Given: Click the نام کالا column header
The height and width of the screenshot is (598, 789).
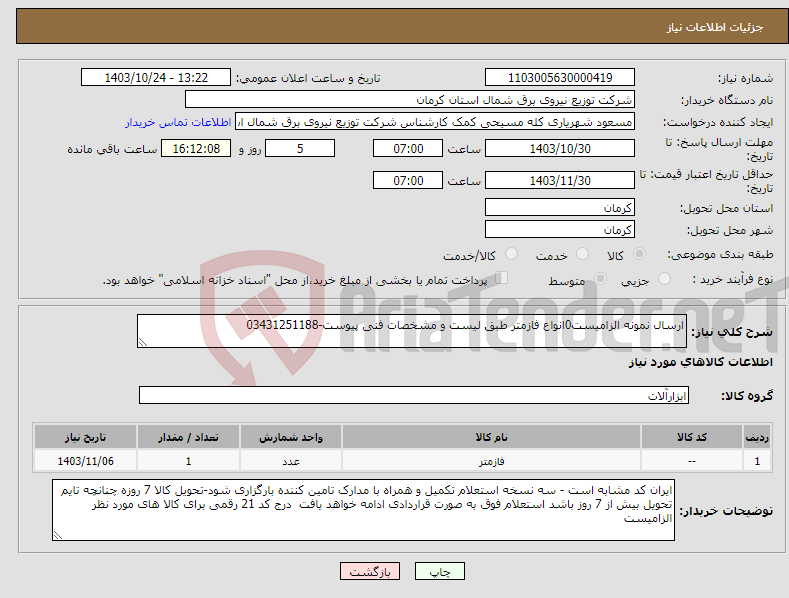Looking at the screenshot, I should point(491,437).
